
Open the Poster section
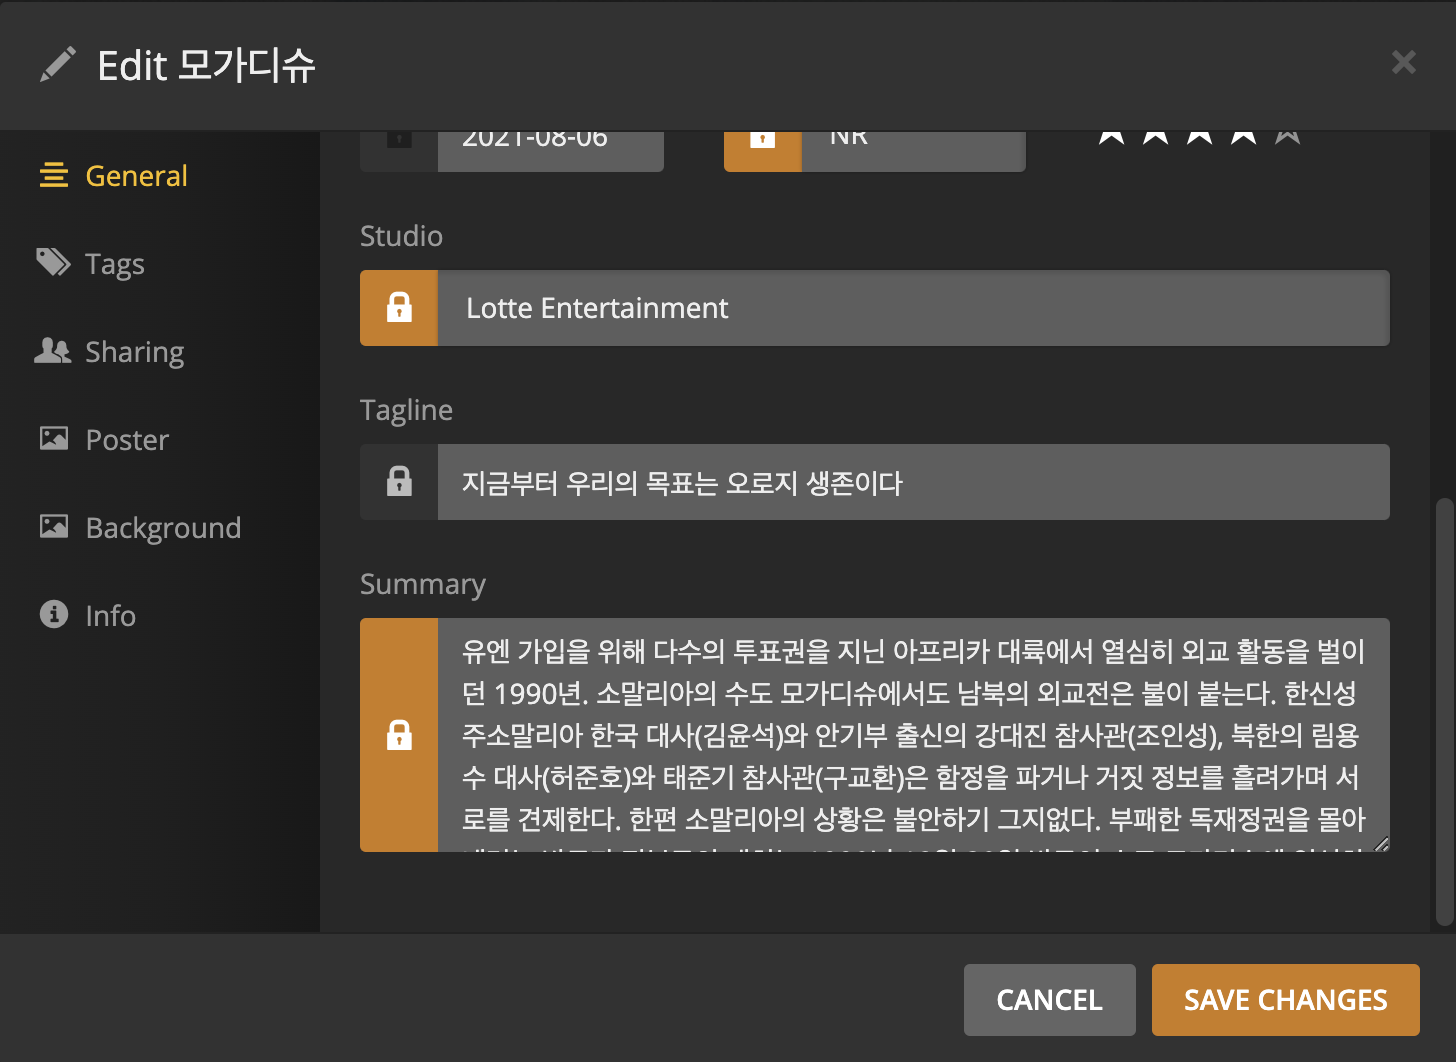126,440
